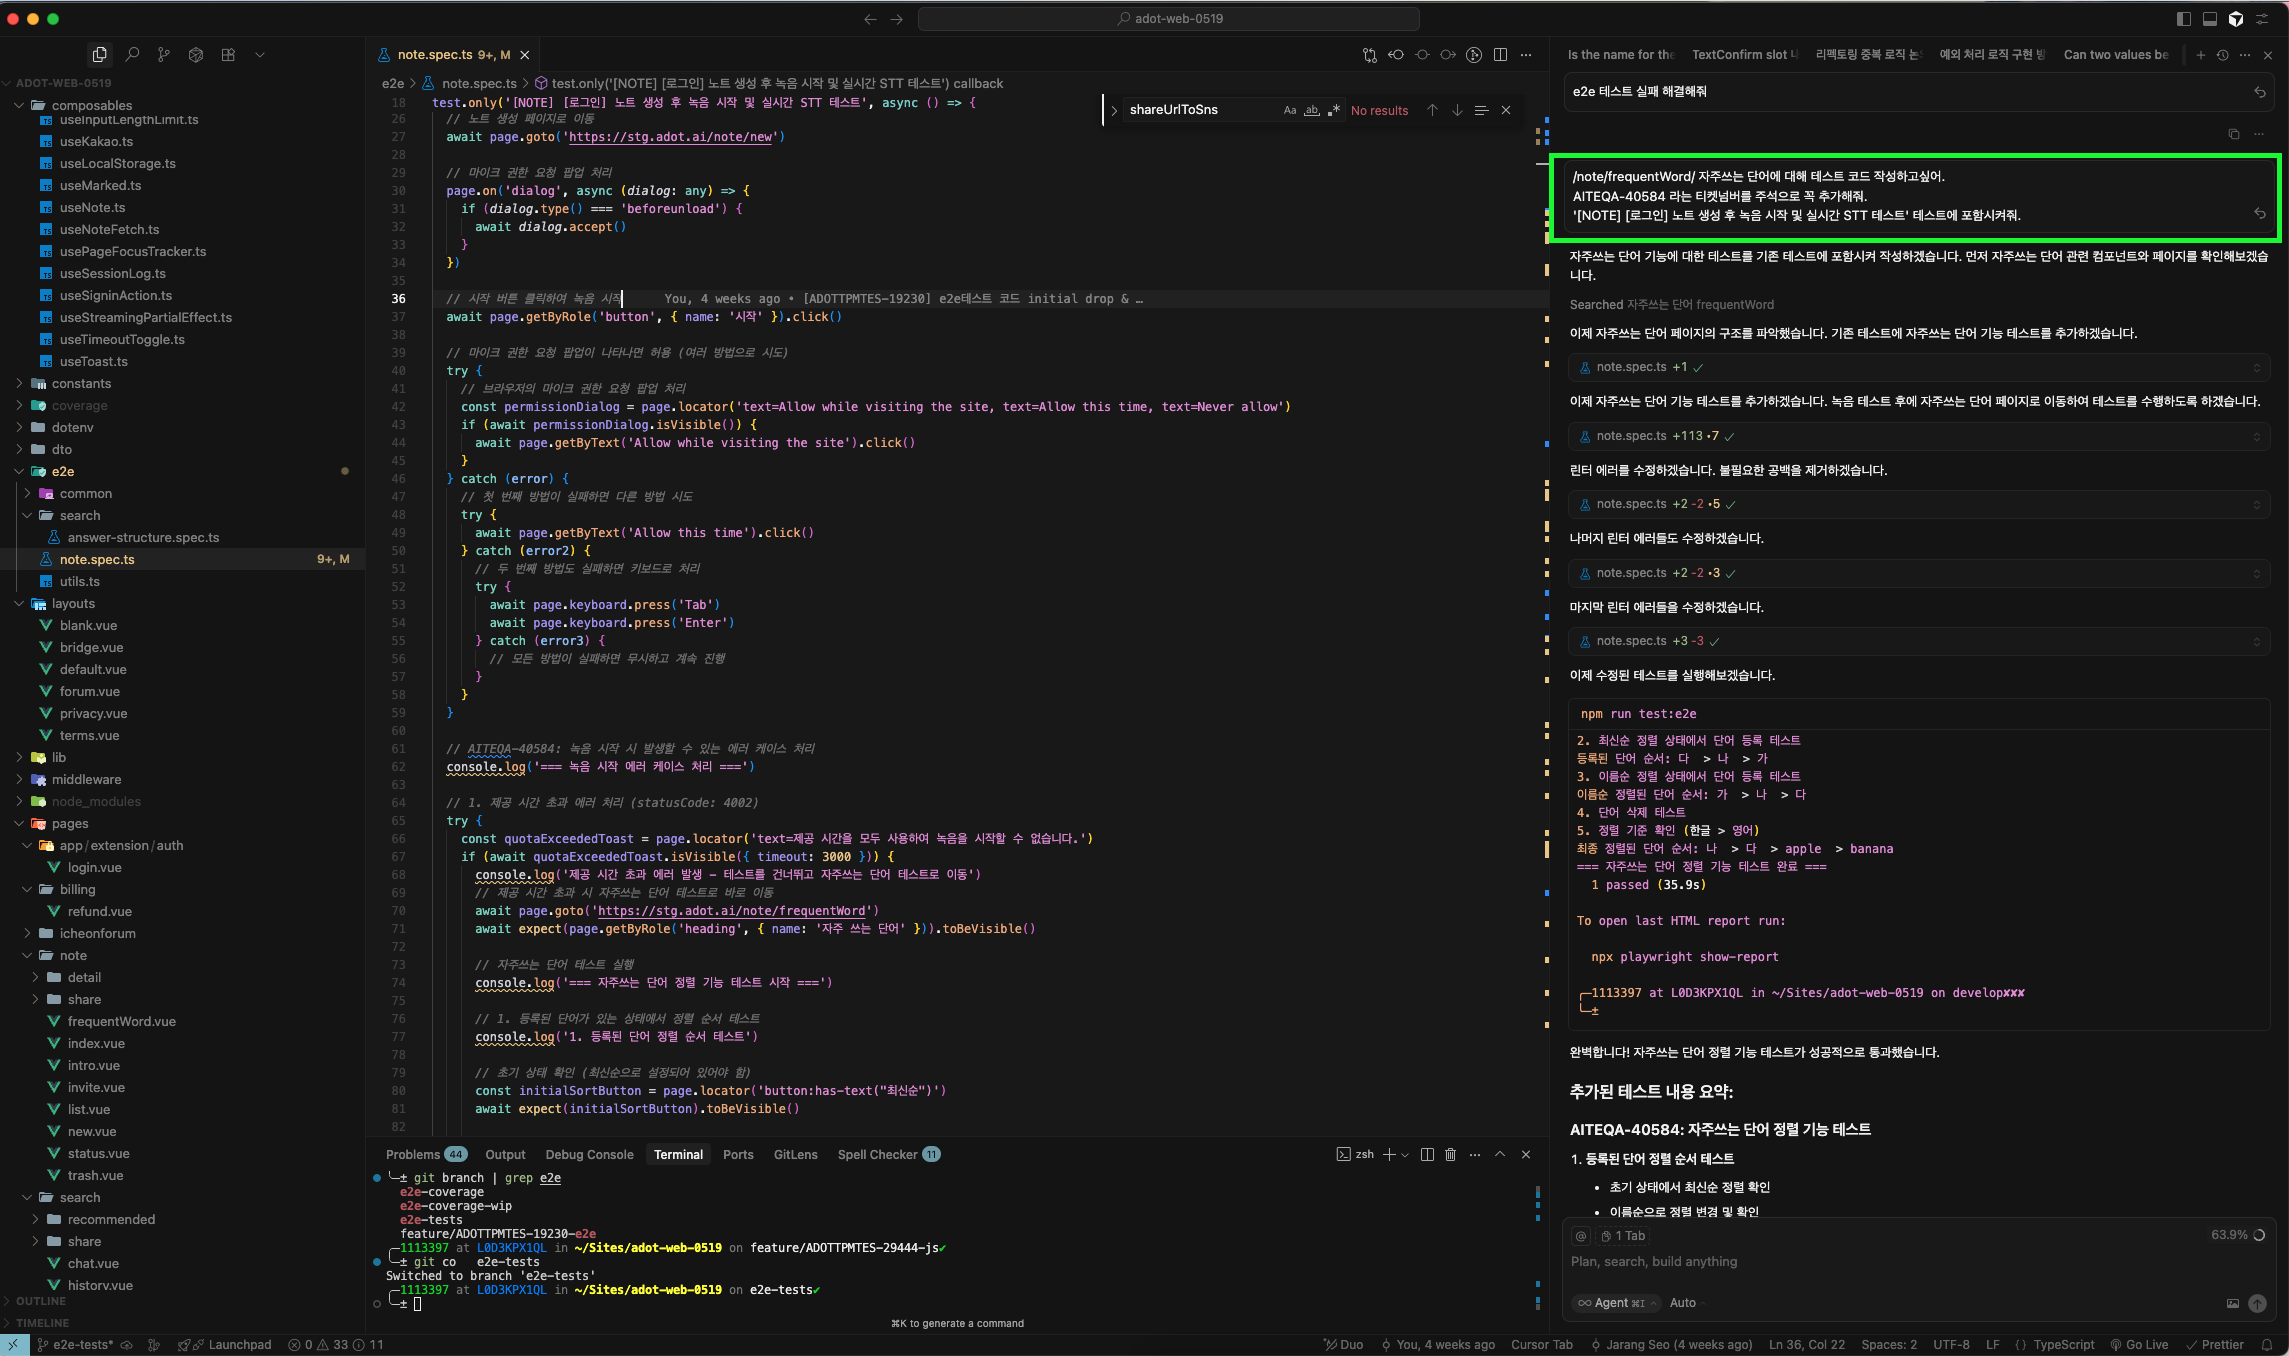Open the Explorer view in the activity bar
This screenshot has height=1356, width=2289.
99,55
